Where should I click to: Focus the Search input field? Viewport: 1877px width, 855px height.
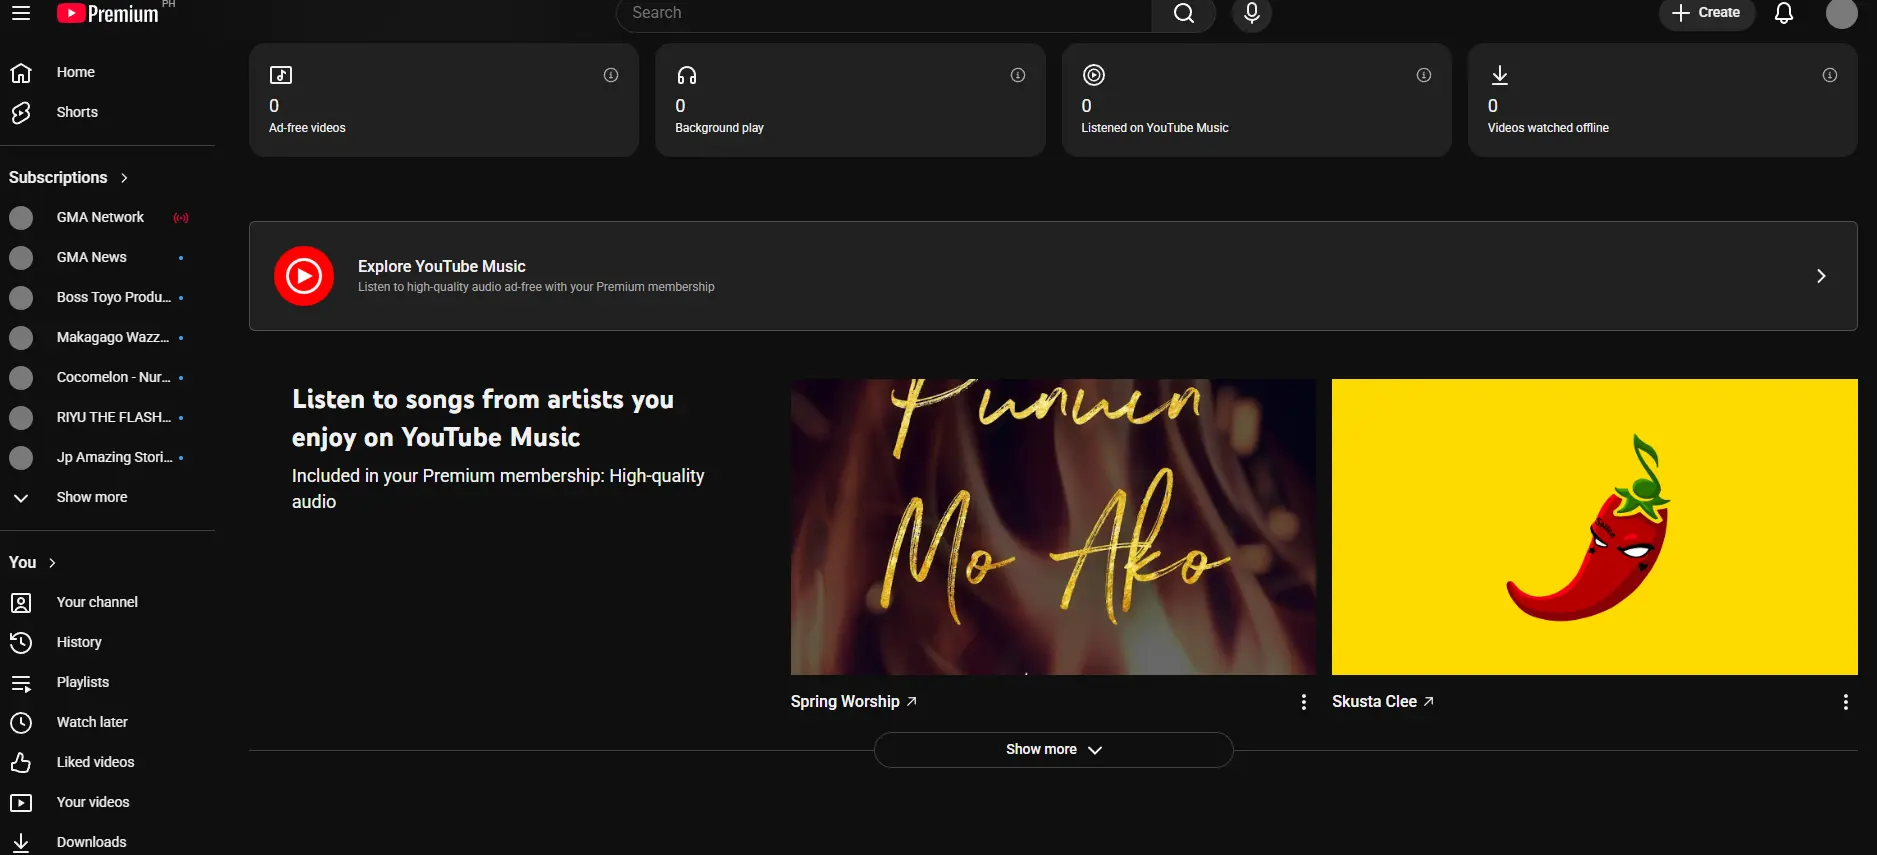[x=884, y=13]
